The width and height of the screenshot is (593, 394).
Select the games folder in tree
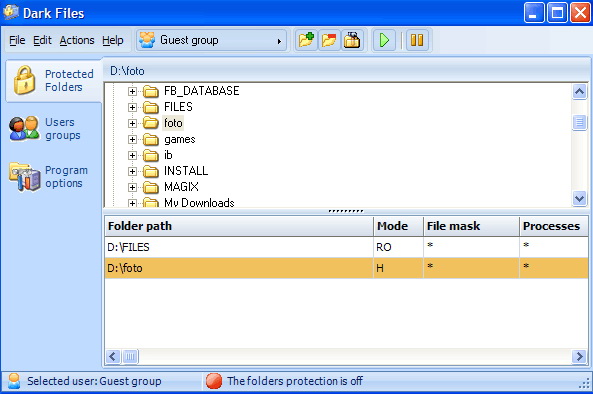click(180, 140)
